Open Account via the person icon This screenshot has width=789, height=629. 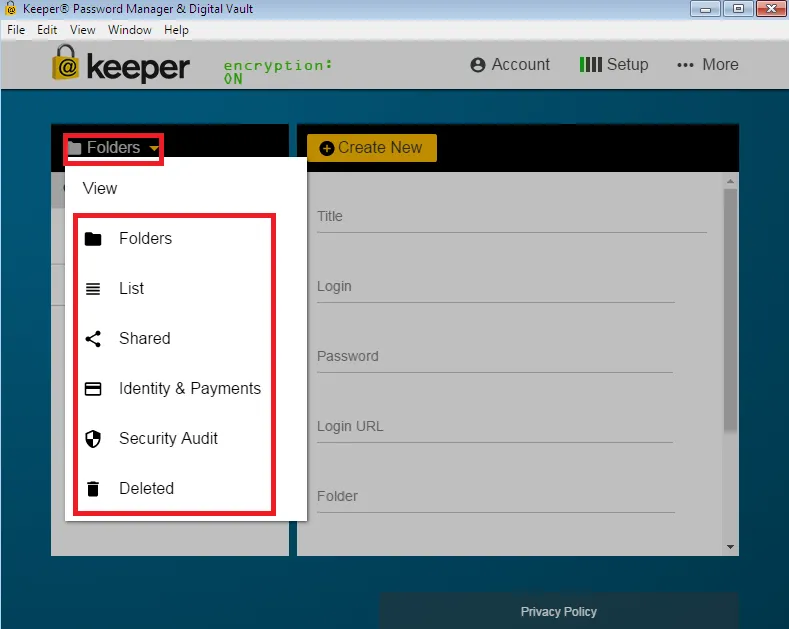(x=478, y=65)
